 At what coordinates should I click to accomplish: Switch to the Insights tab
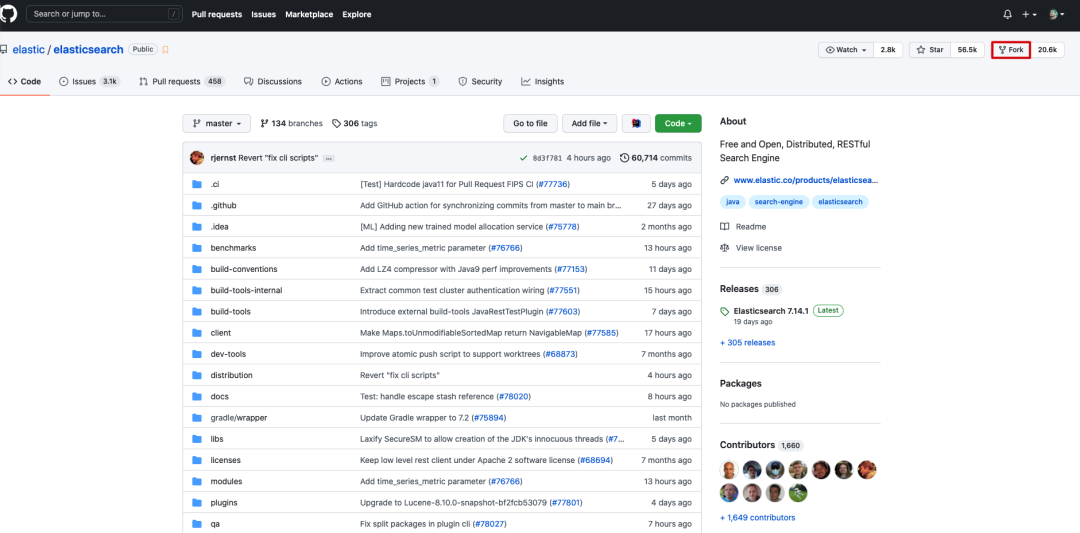(543, 81)
